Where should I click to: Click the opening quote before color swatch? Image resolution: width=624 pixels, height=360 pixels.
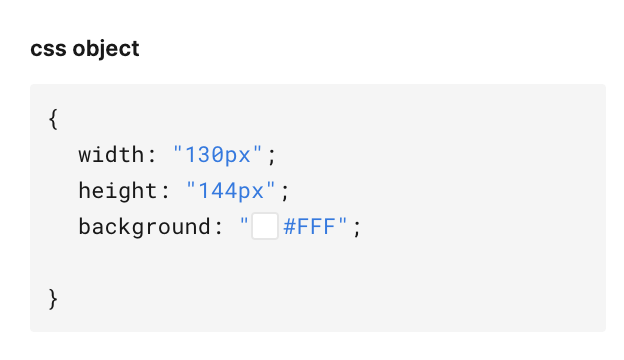[x=244, y=221]
